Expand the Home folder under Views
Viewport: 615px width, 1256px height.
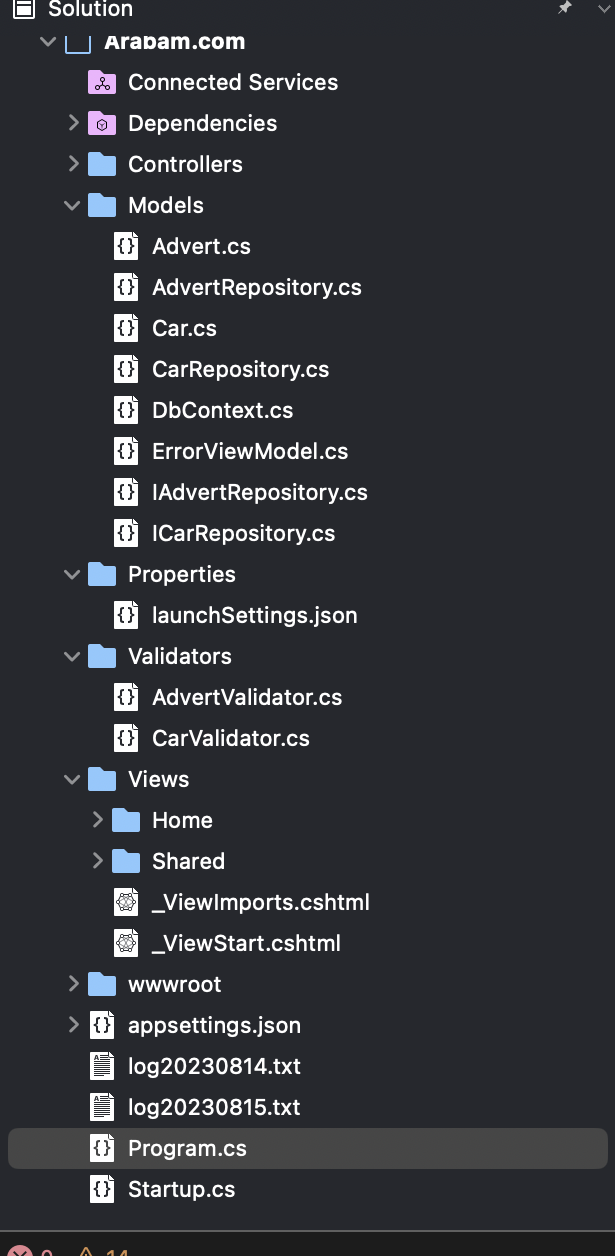[97, 820]
